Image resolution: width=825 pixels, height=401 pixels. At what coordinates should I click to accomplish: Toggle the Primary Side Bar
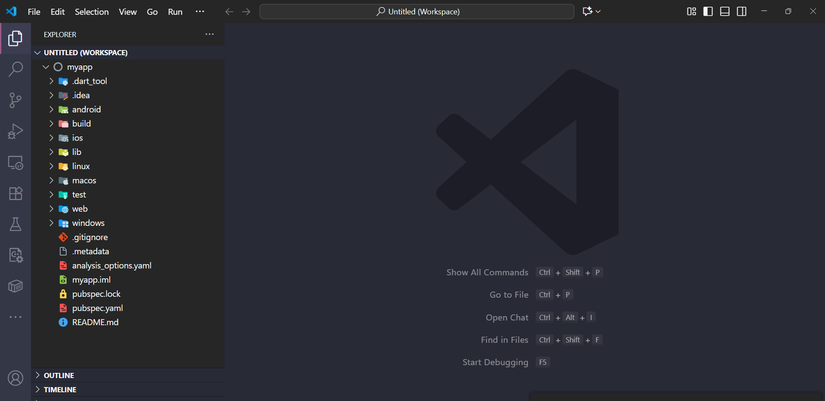708,12
